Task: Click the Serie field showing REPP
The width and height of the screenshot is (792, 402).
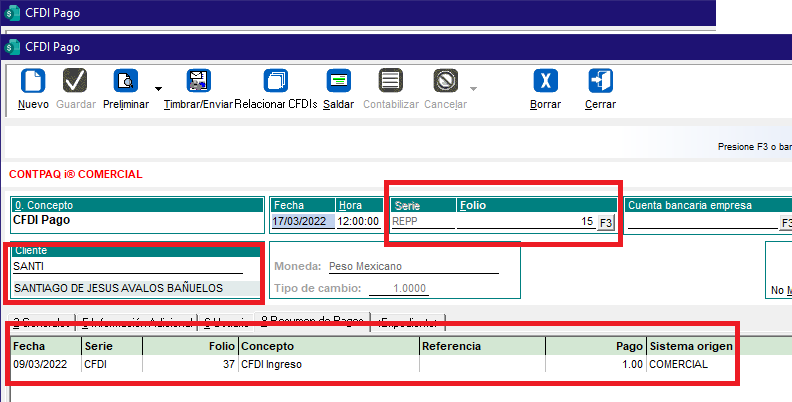Action: click(x=420, y=222)
